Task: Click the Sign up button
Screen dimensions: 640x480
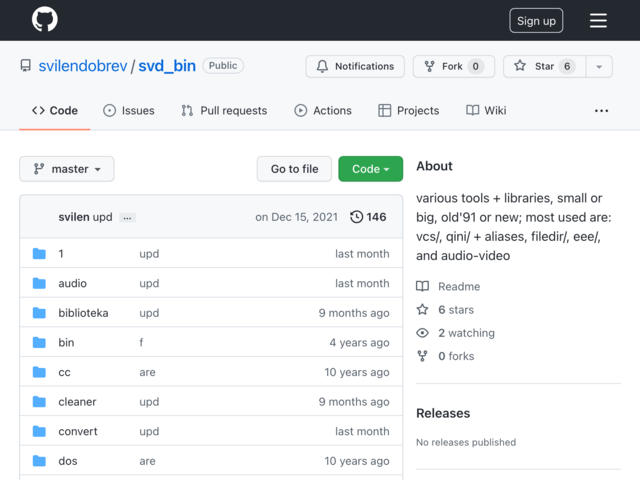Action: pyautogui.click(x=536, y=20)
